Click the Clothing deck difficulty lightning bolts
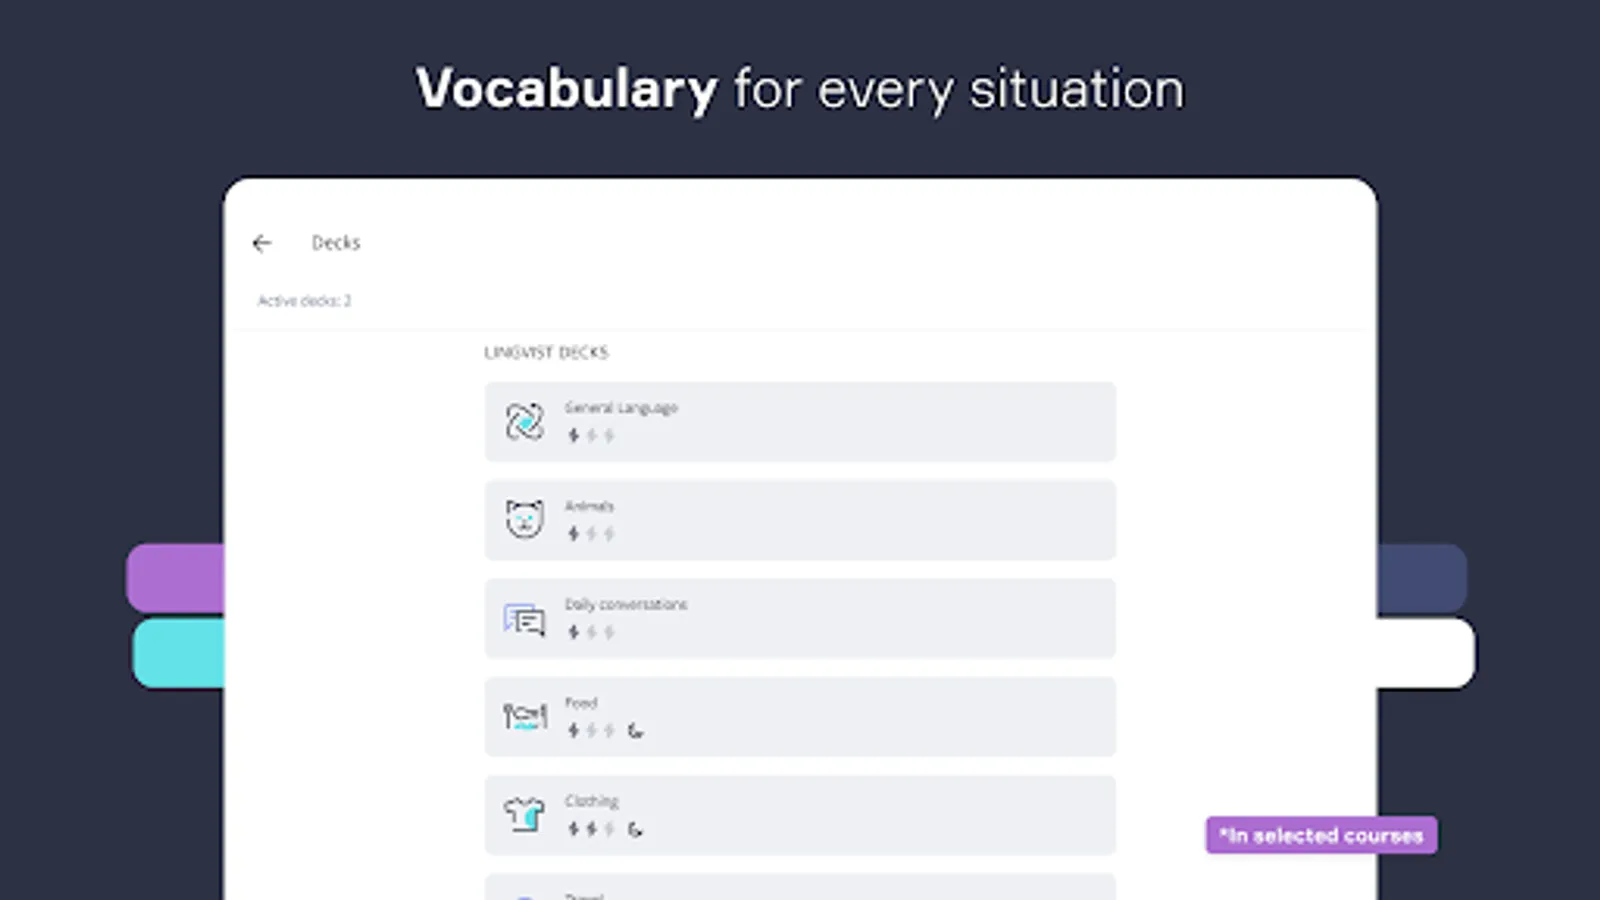The width and height of the screenshot is (1600, 900). tap(591, 829)
